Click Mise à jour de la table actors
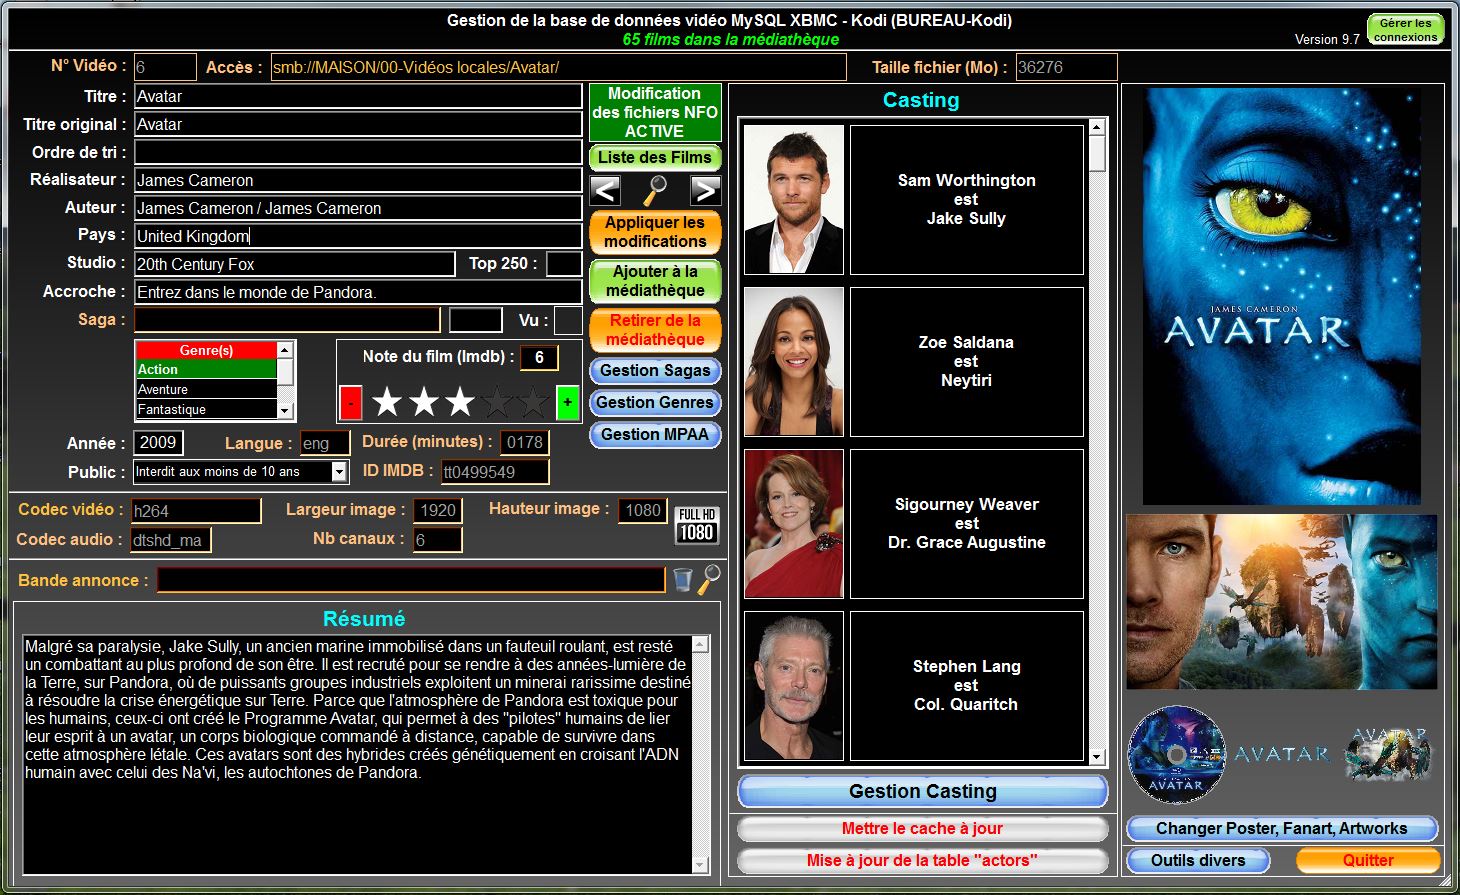The width and height of the screenshot is (1460, 895). [x=923, y=861]
